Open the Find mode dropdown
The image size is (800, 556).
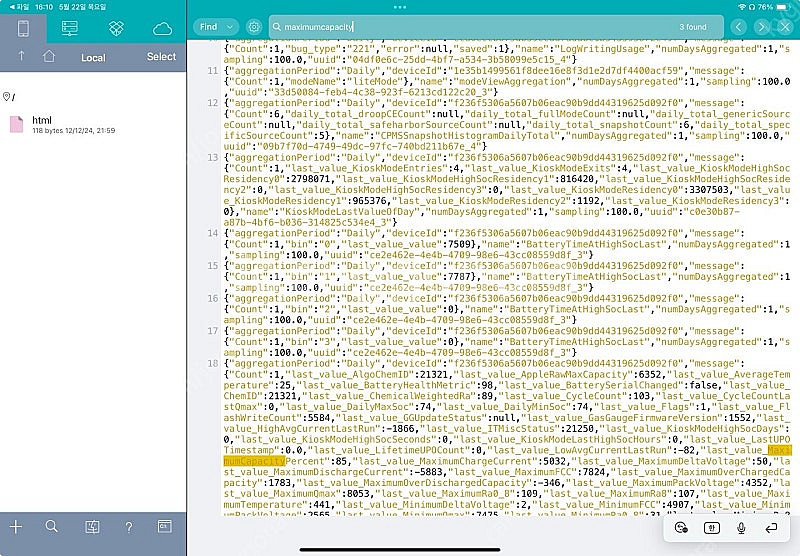216,27
